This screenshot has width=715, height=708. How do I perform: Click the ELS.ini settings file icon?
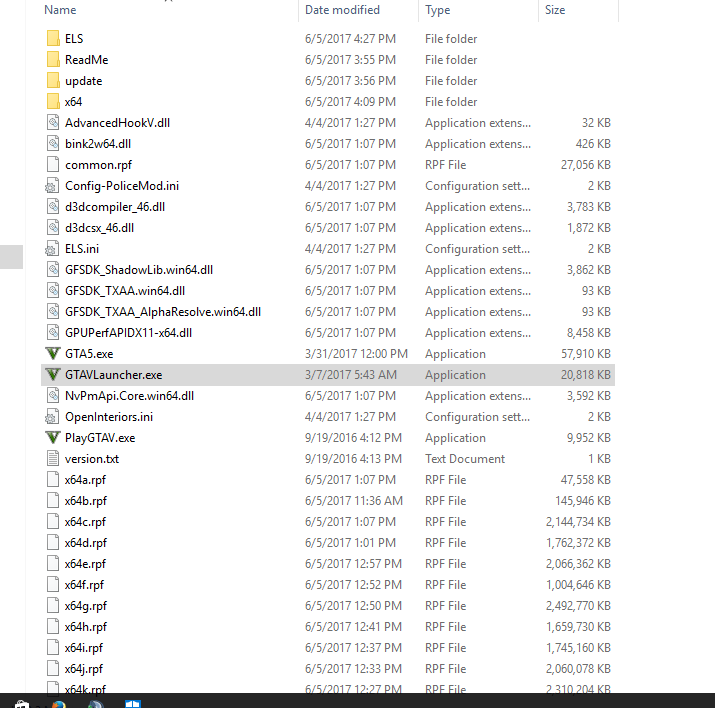pyautogui.click(x=52, y=248)
